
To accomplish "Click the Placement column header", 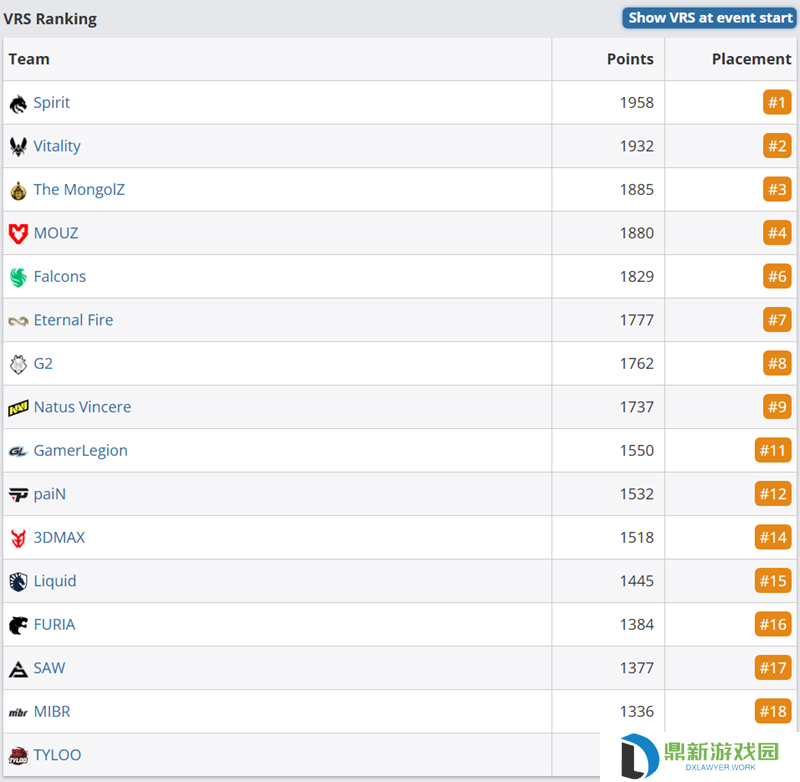I will pos(752,59).
